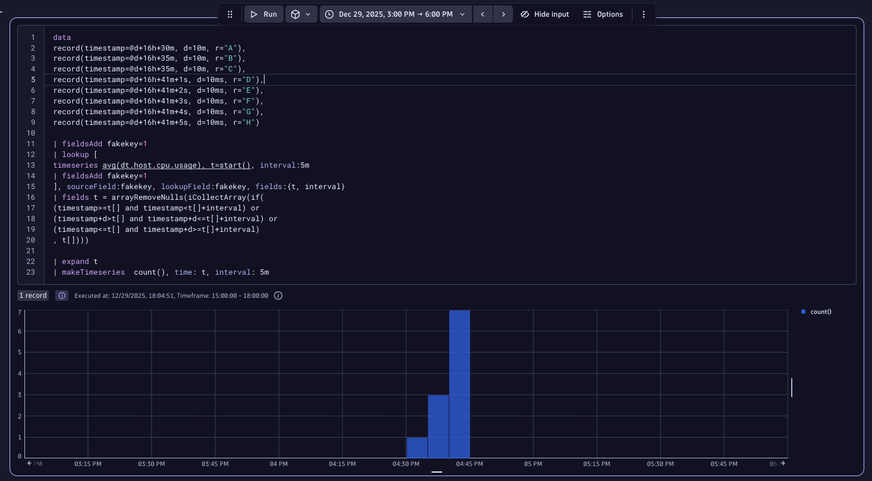Shift timeframe forward with right chevron
Screen dimensions: 872x481
(503, 14)
